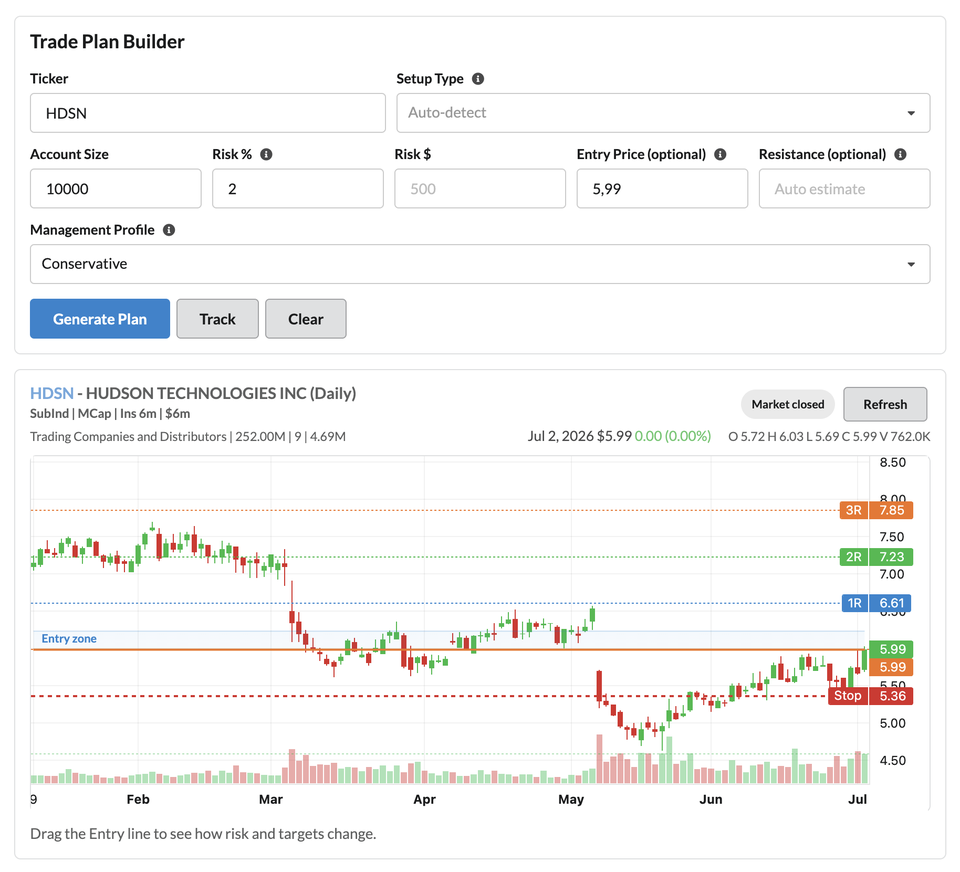Image resolution: width=960 pixels, height=872 pixels.
Task: Click the Clear button
Action: (x=306, y=318)
